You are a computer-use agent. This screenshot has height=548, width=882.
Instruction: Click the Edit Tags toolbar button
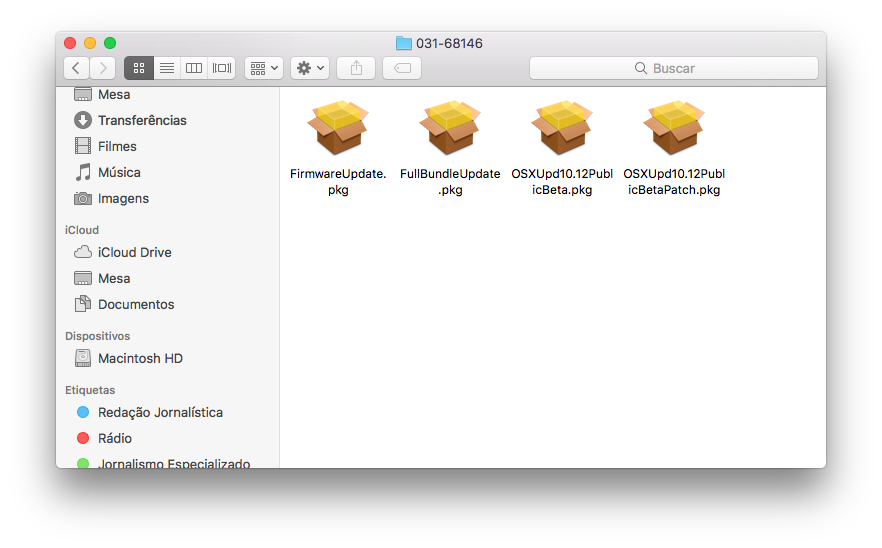pos(402,68)
